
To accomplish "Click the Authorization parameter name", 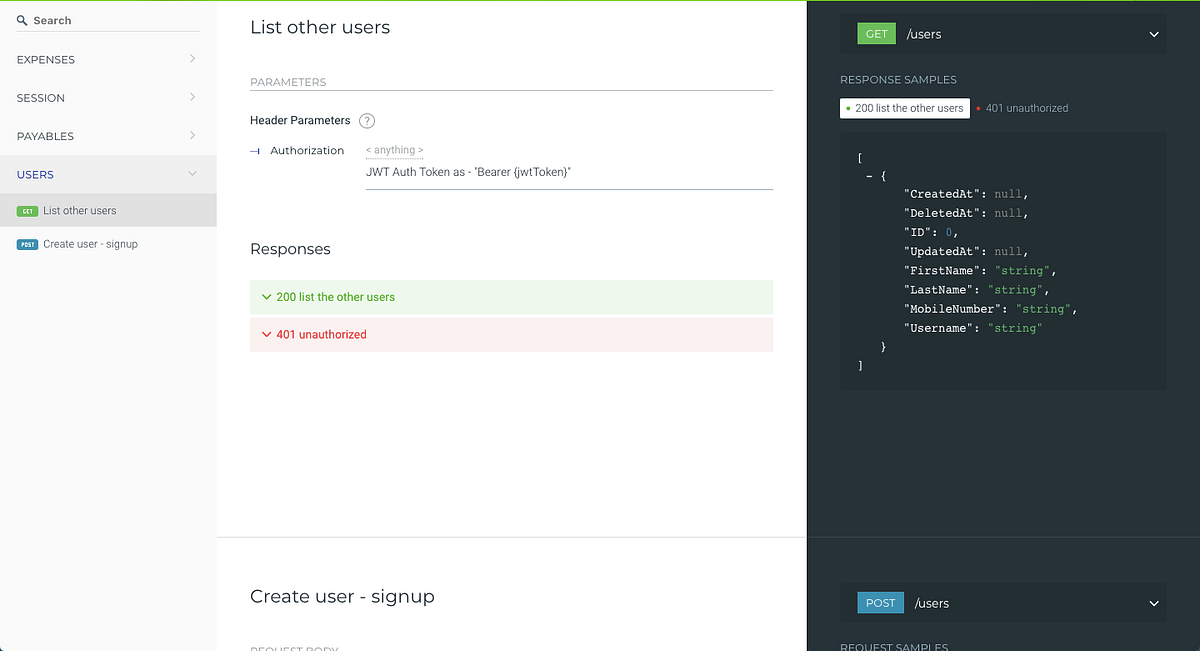I will click(307, 151).
